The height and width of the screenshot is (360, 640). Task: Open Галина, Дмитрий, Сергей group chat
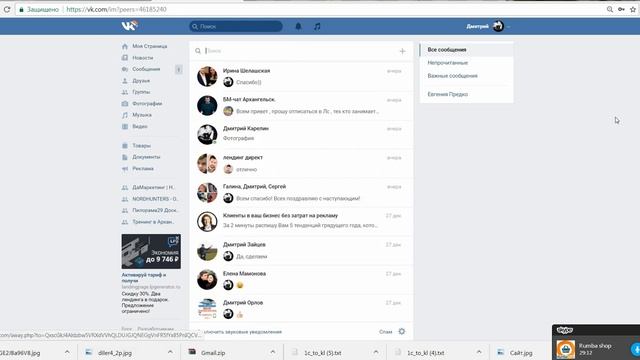point(301,193)
